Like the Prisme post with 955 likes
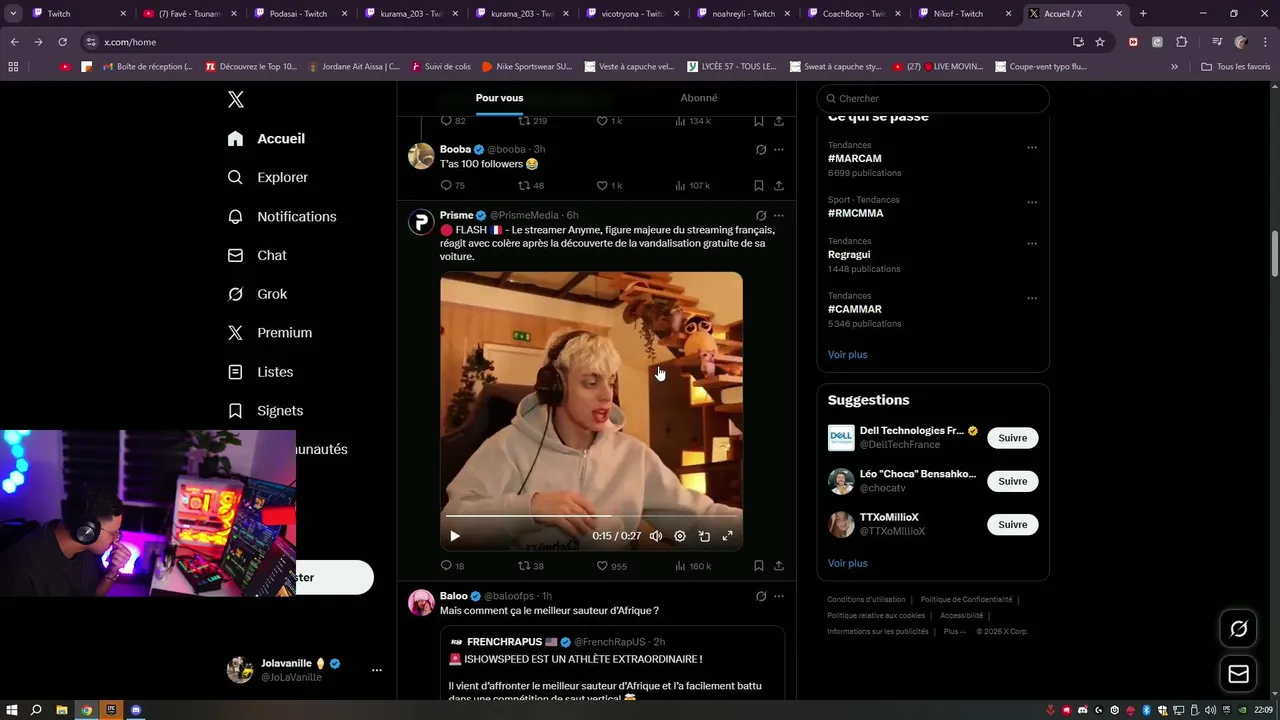 pyautogui.click(x=602, y=566)
